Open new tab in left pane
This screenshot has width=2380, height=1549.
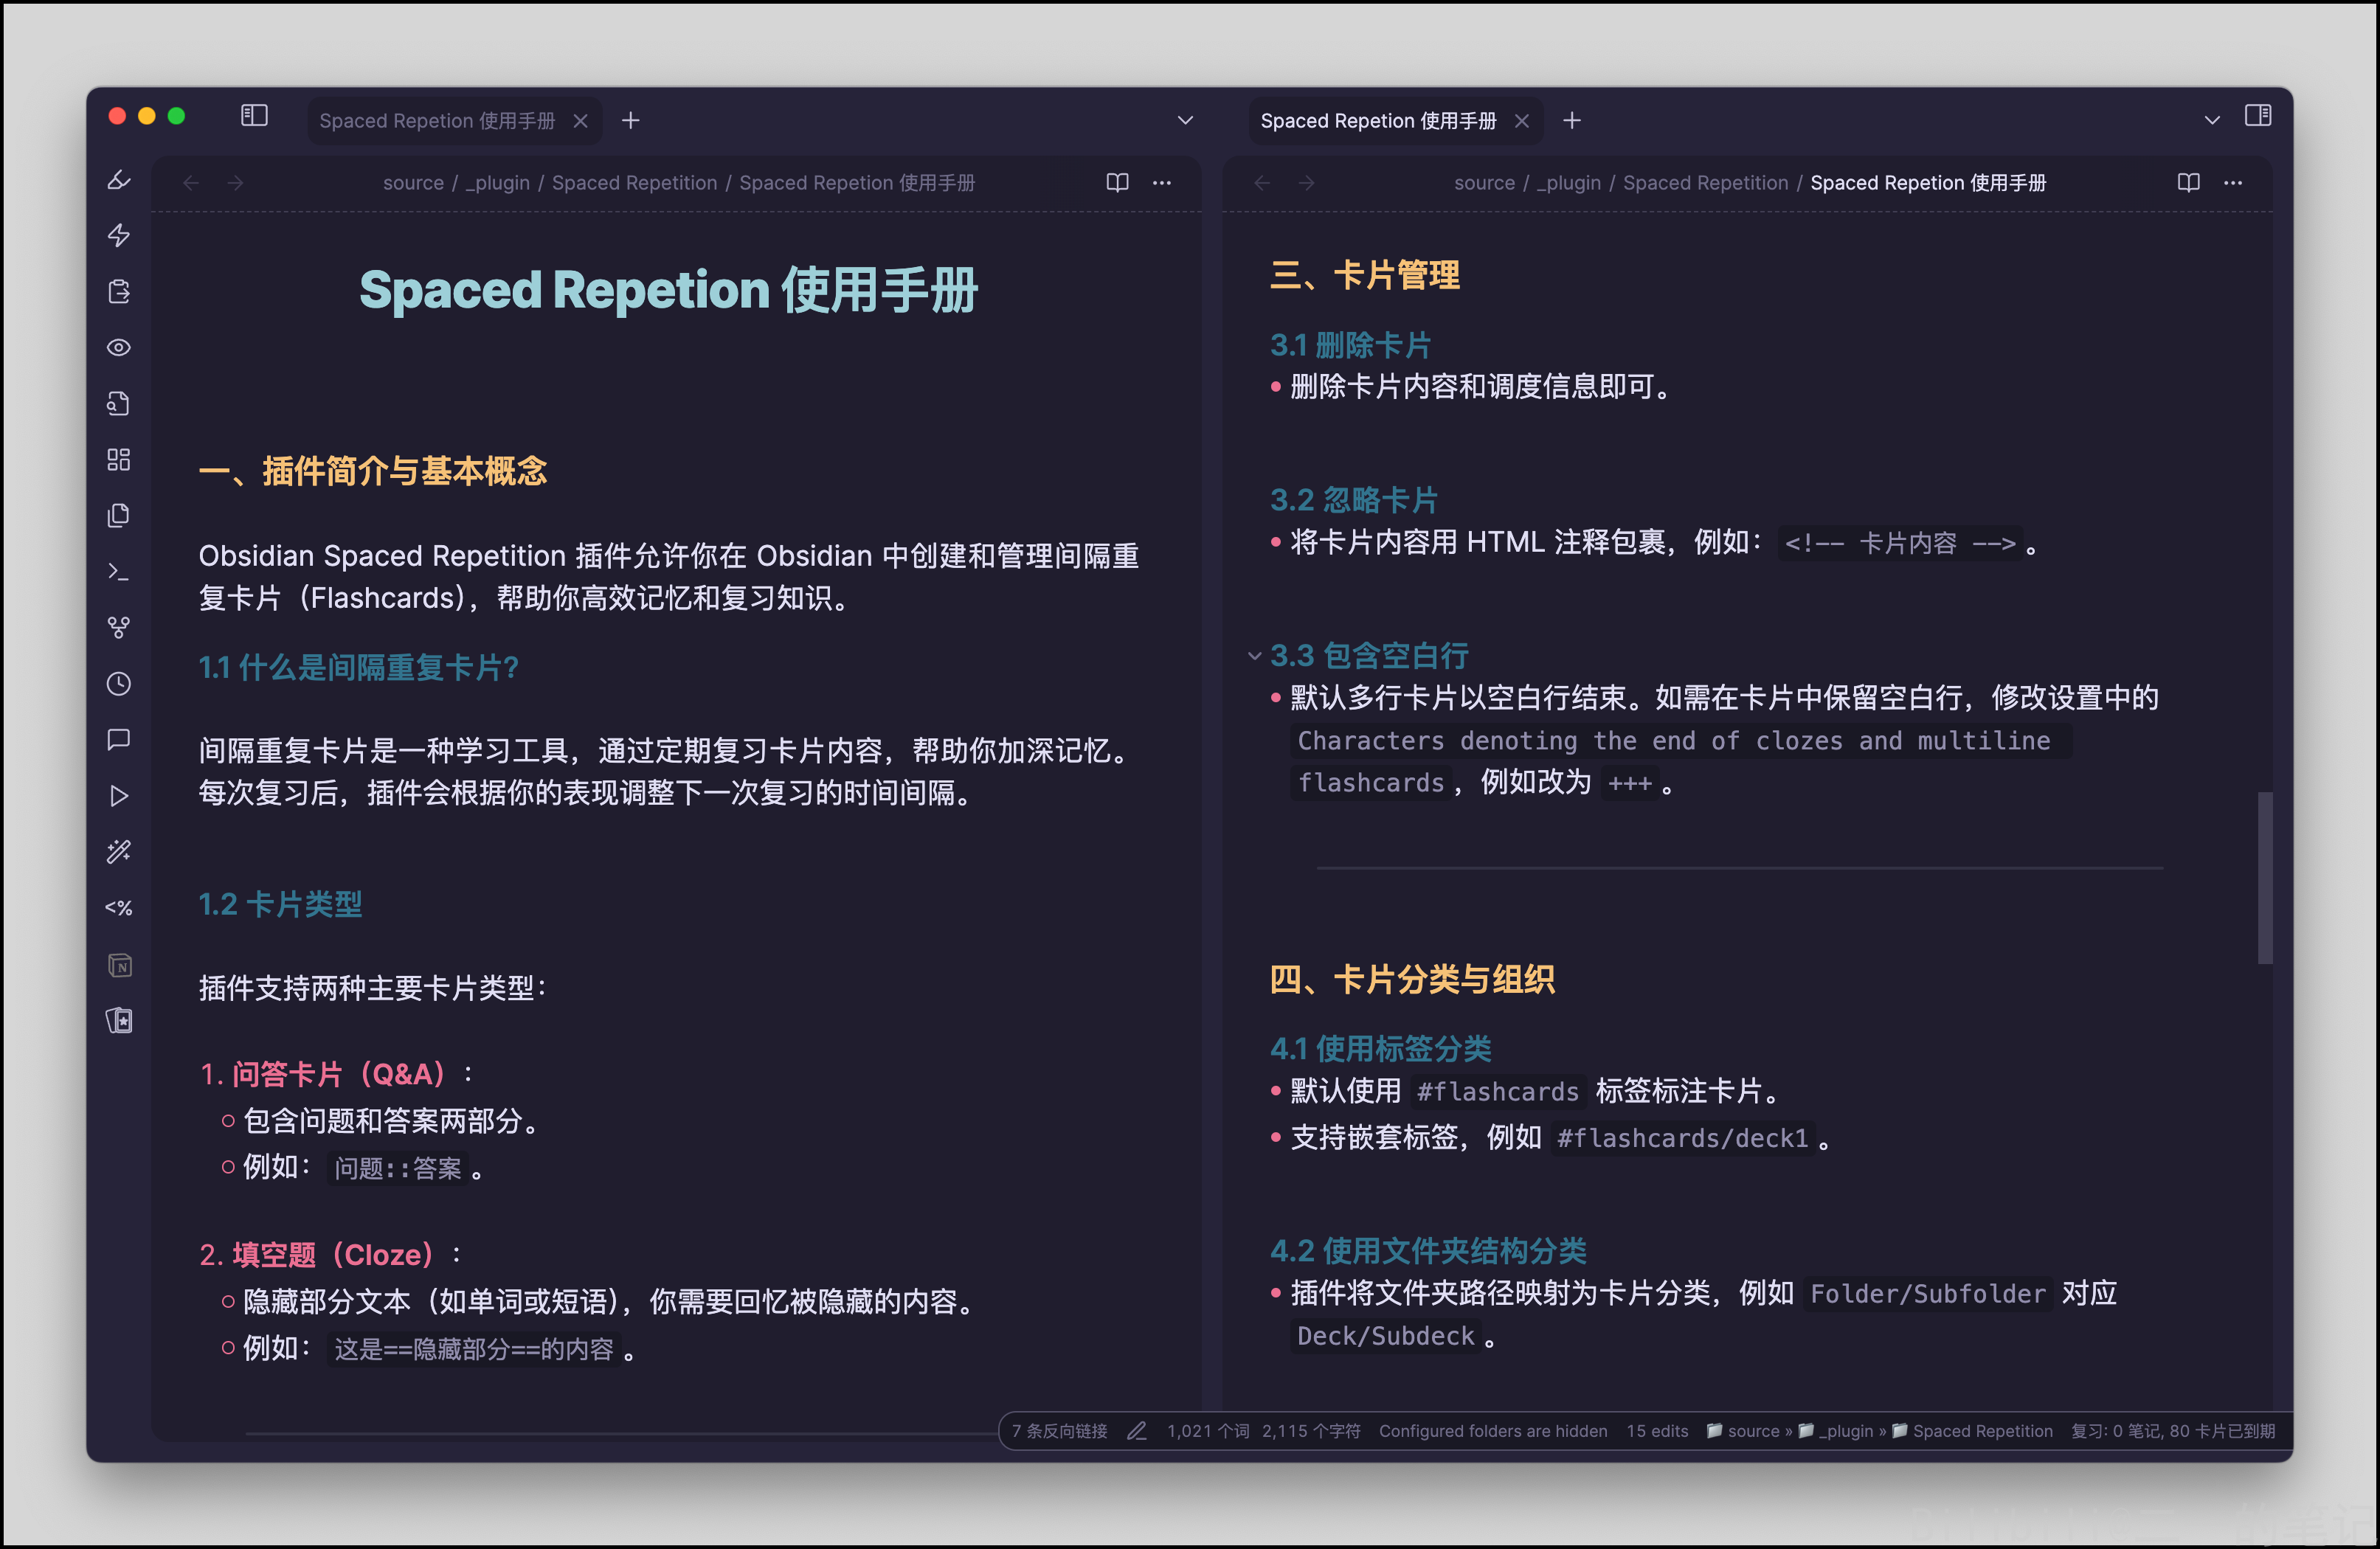[x=630, y=121]
